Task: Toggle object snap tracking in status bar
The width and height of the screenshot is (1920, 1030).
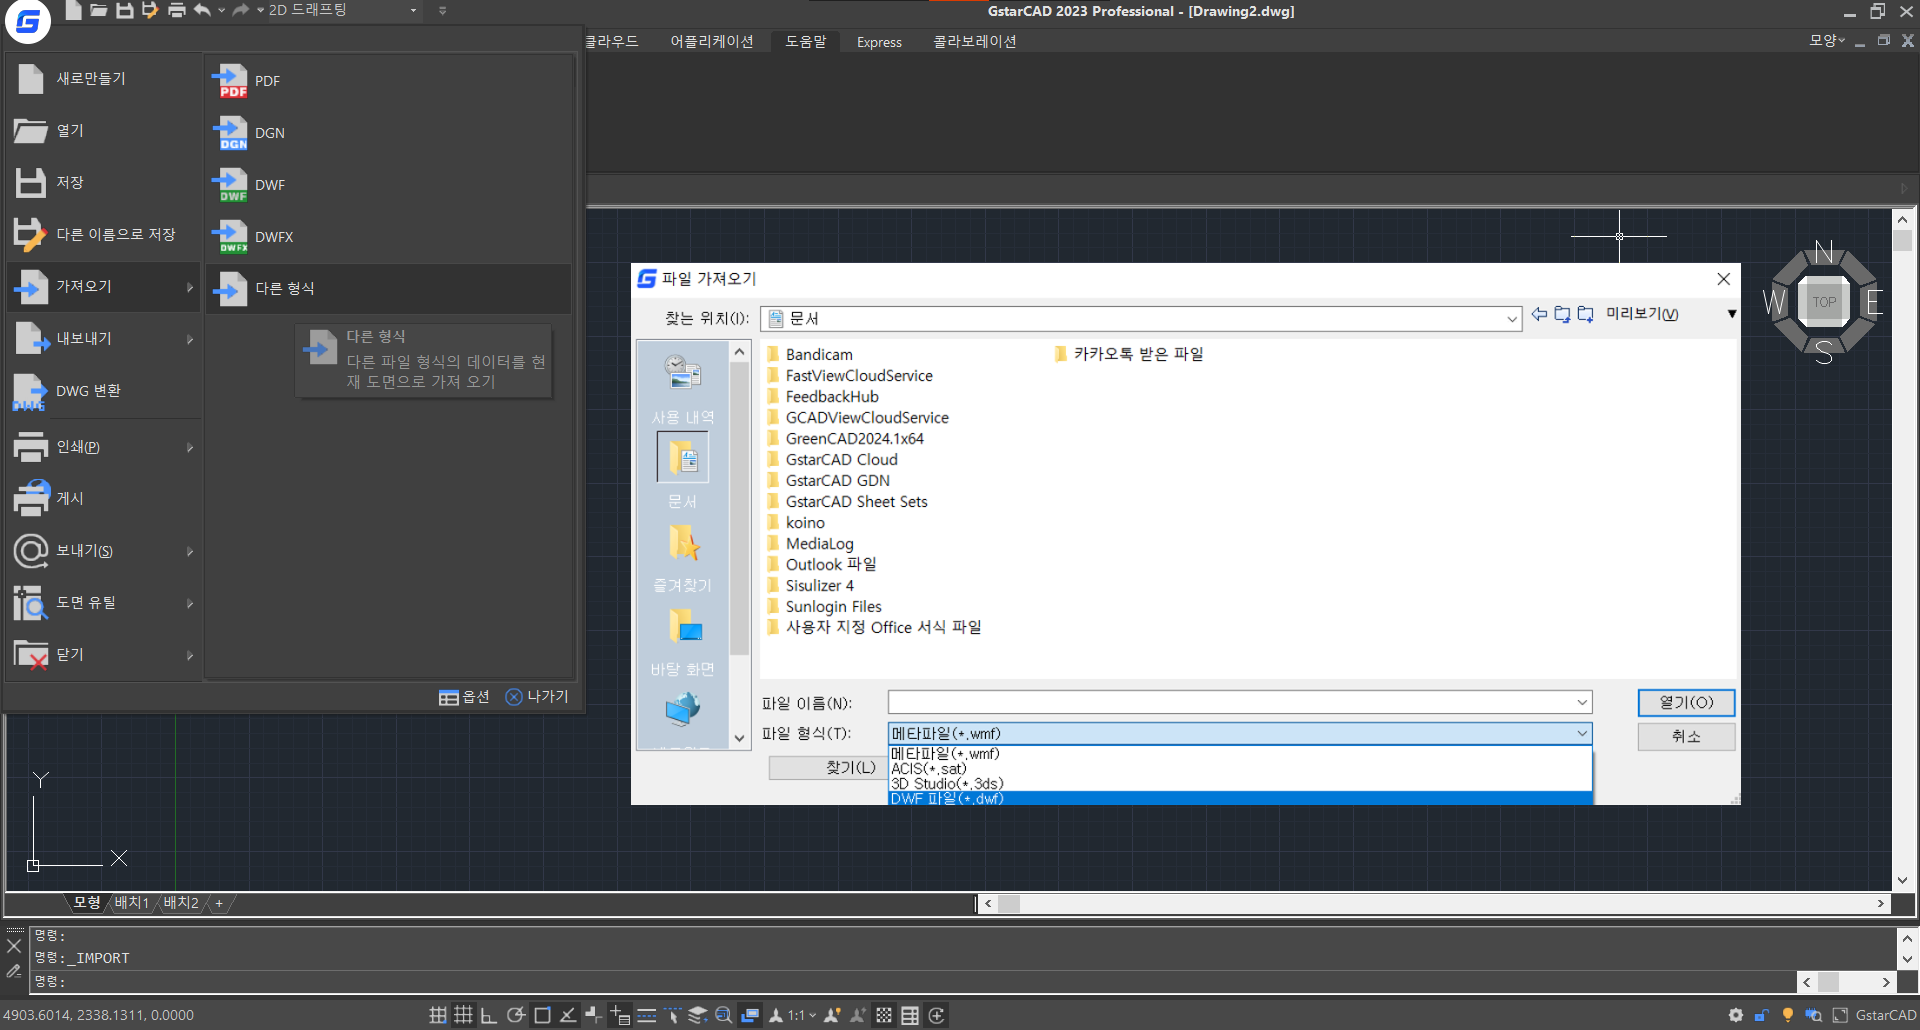Action: point(568,1015)
